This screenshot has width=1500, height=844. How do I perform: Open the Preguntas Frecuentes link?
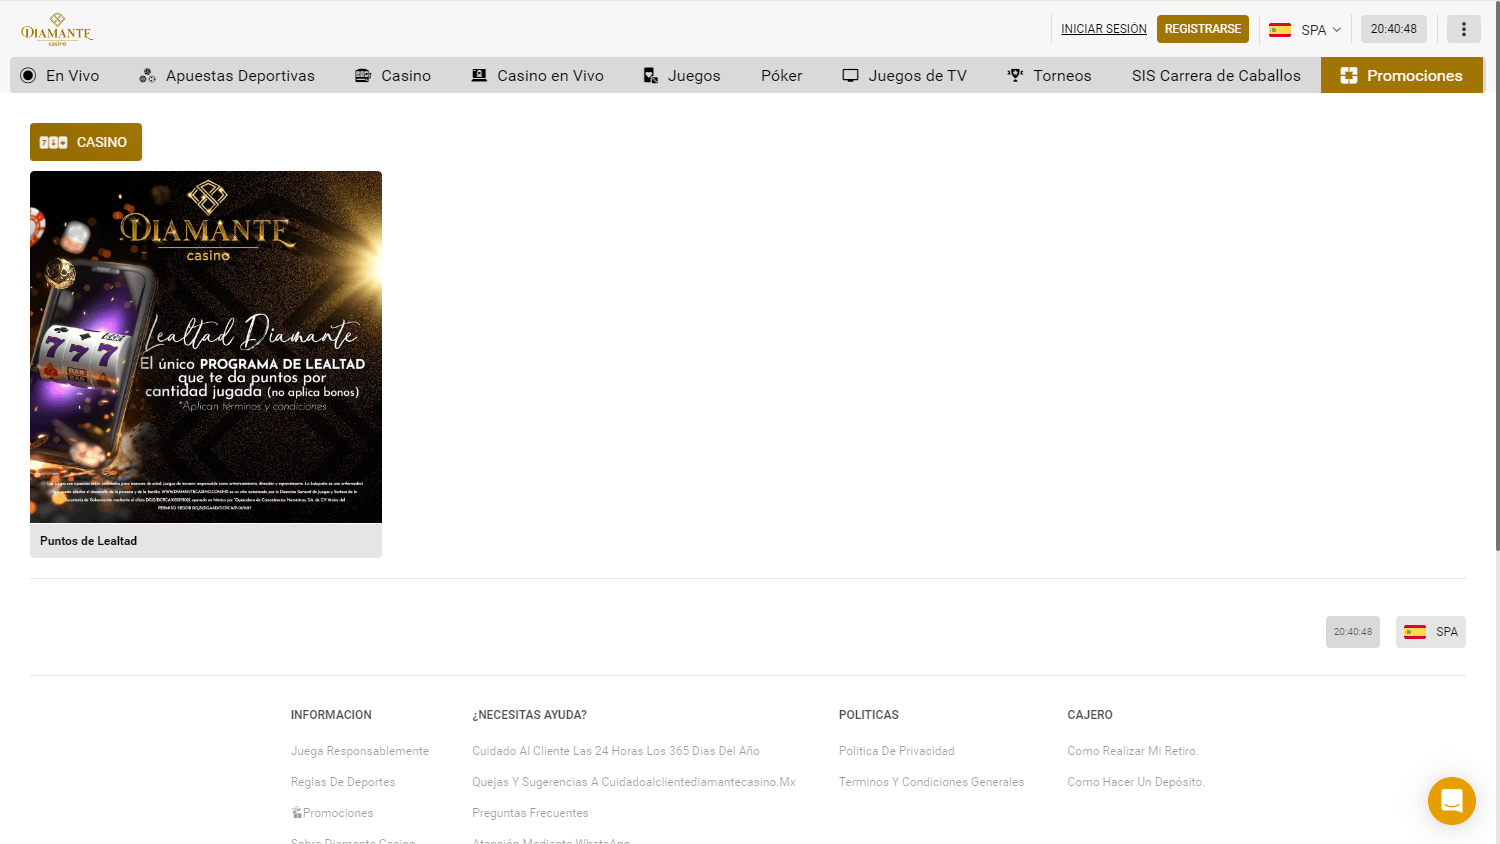click(530, 813)
